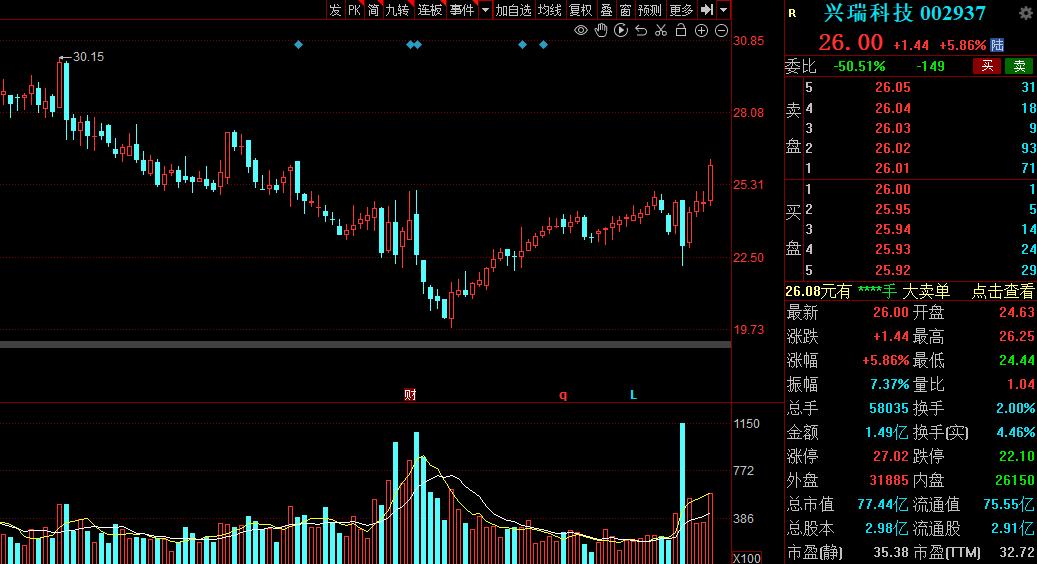
Task: Click the 发 toolbar button
Action: (x=335, y=10)
